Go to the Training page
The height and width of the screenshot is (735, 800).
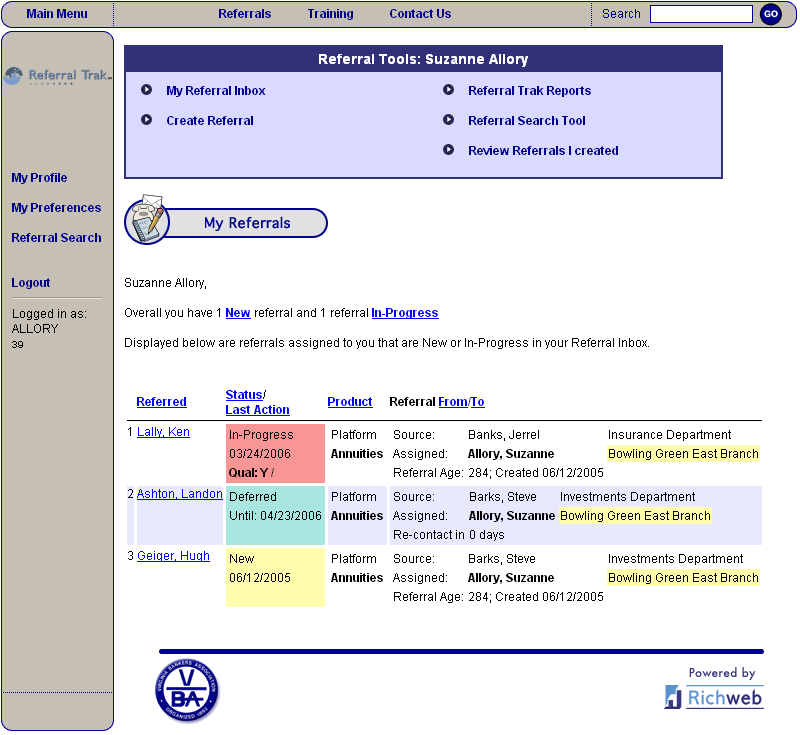(x=330, y=14)
